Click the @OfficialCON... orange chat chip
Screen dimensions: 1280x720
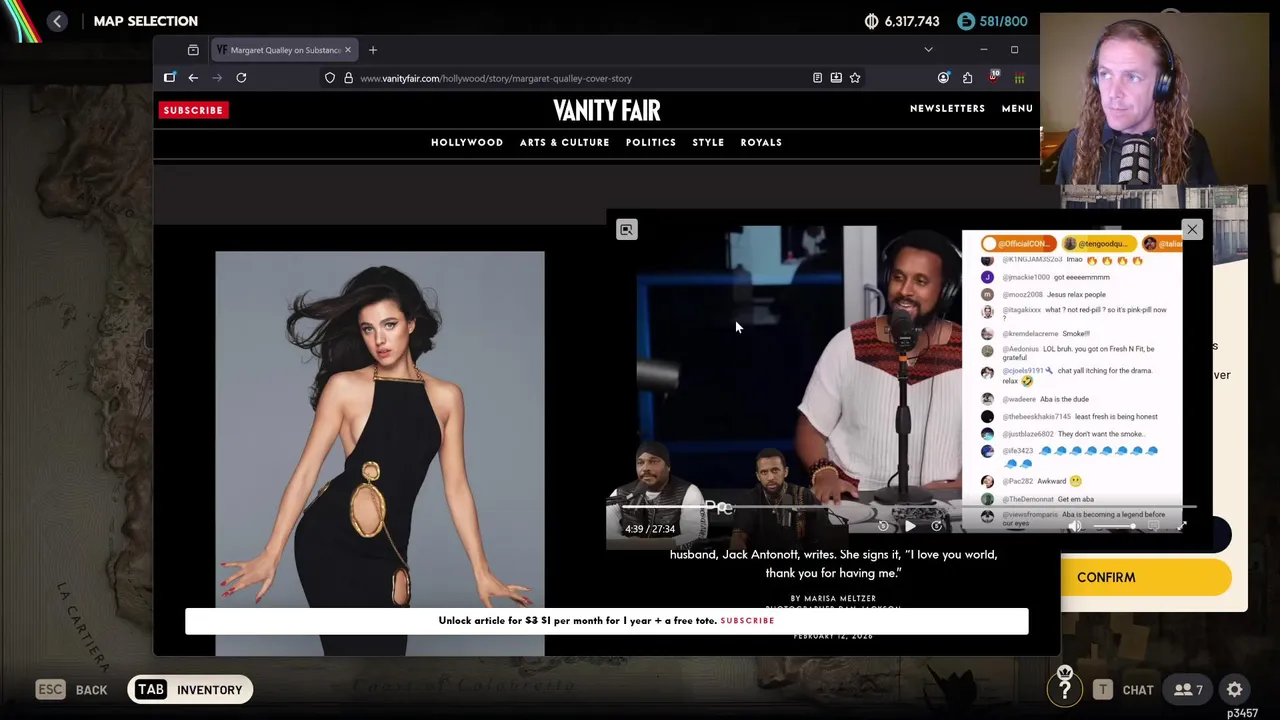1018,244
